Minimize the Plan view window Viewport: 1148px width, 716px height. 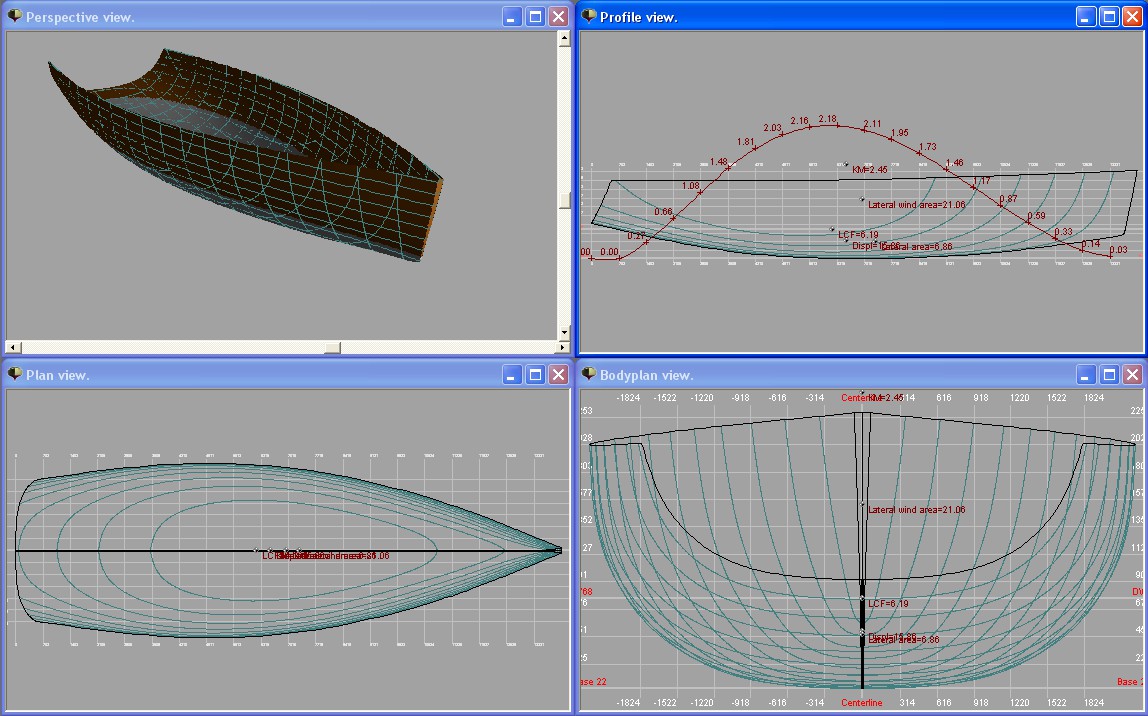pos(512,374)
